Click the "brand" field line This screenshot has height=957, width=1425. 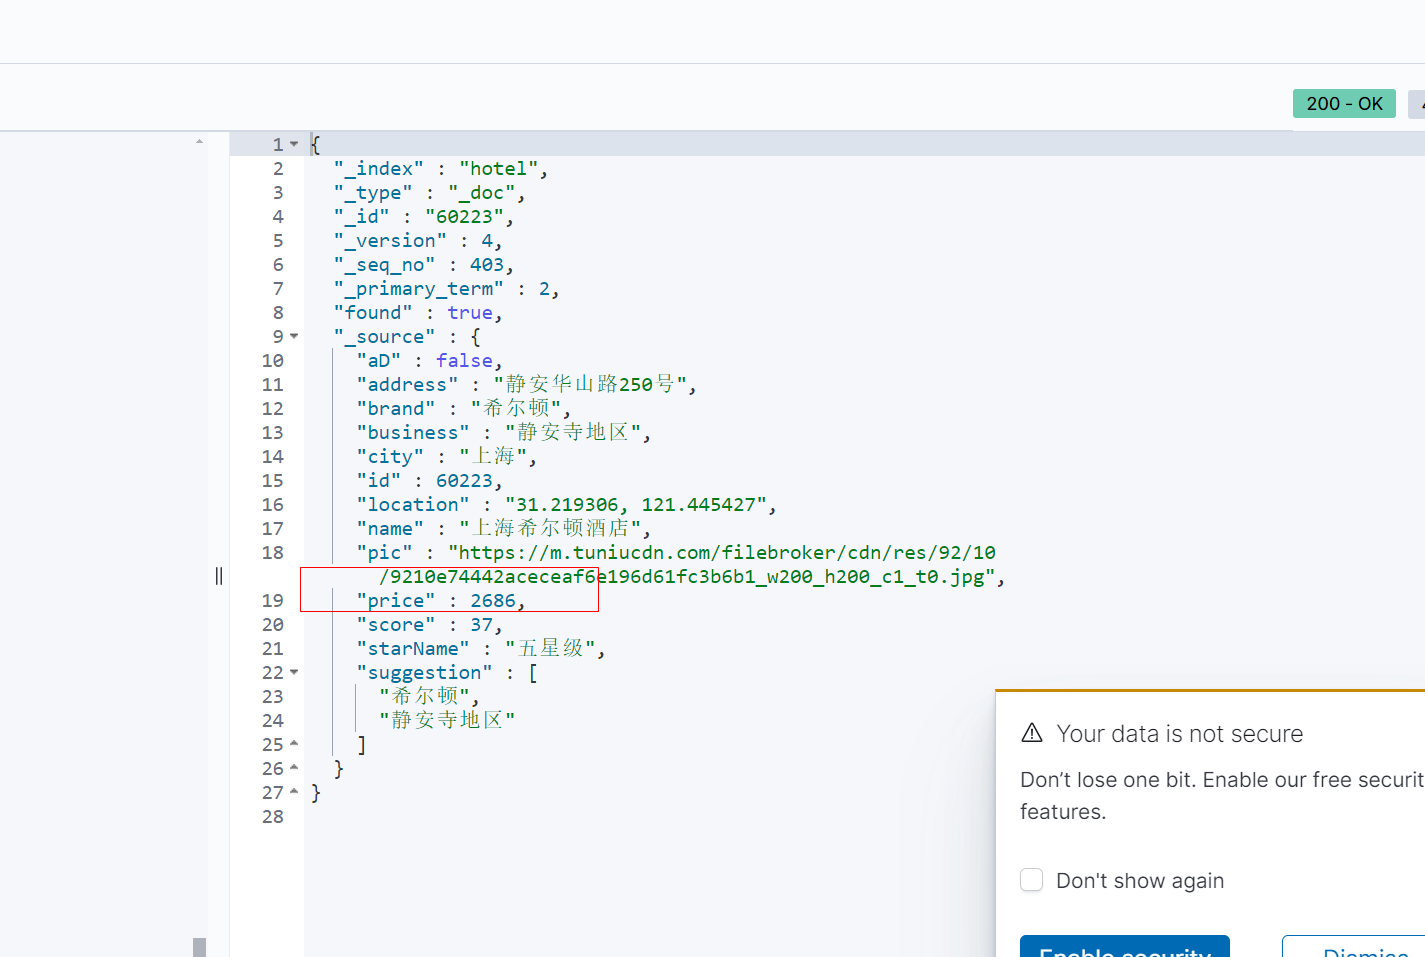[x=464, y=408]
